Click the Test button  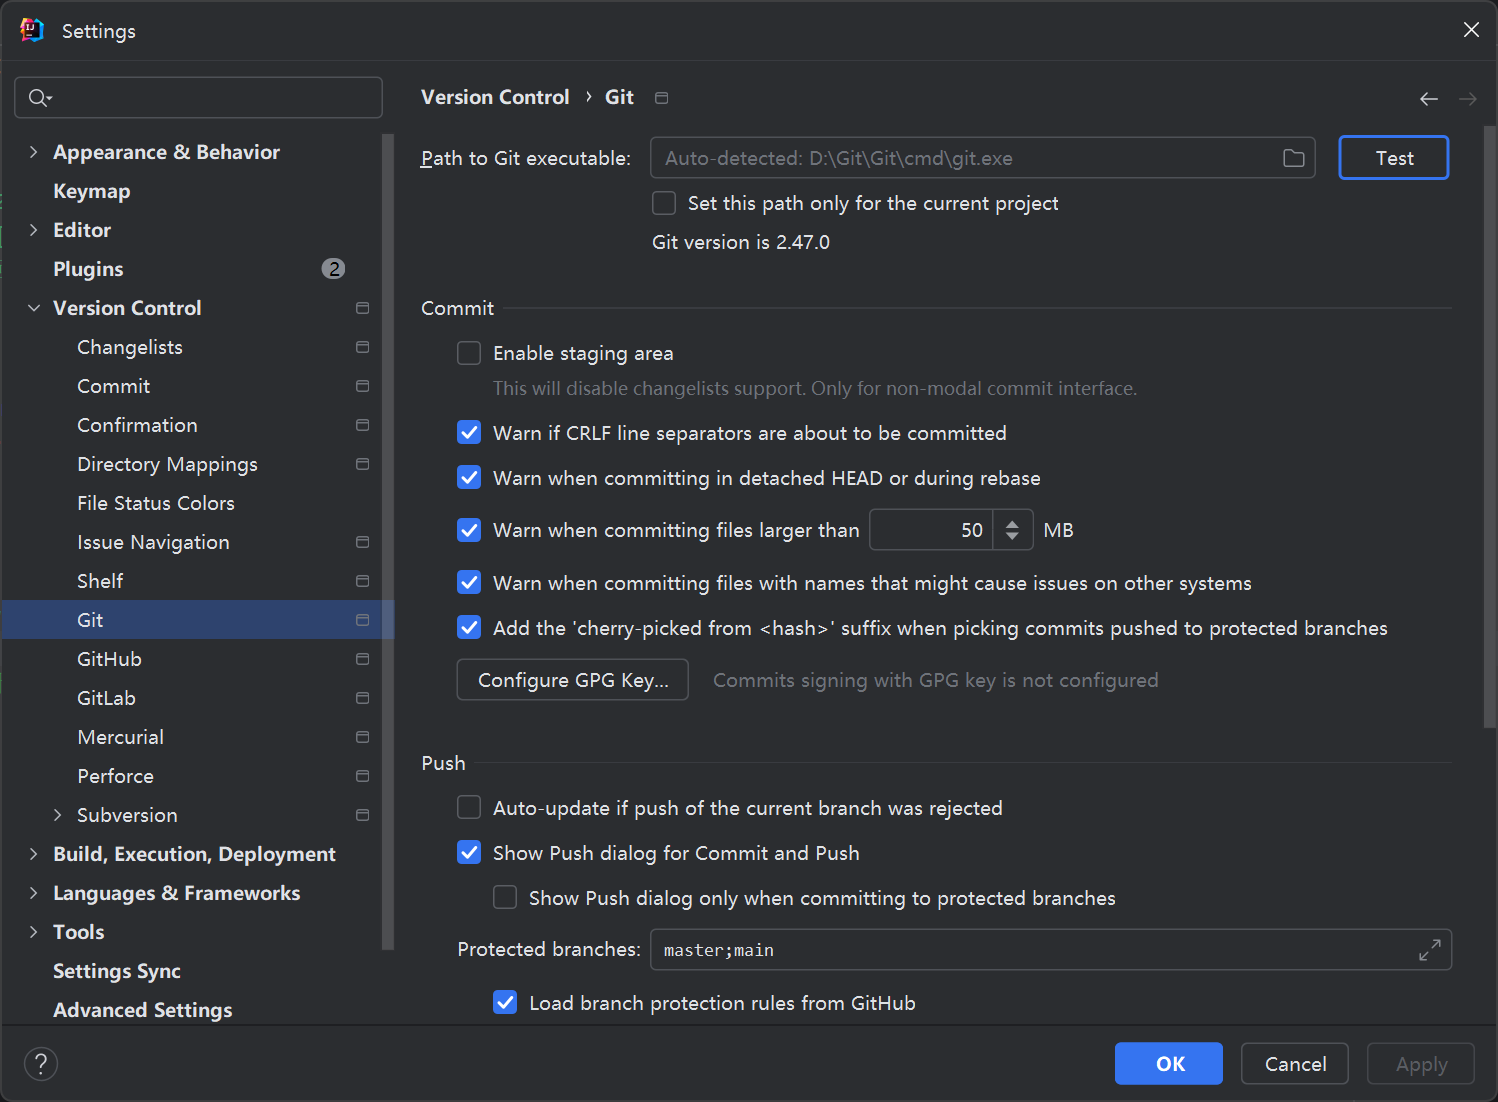click(1393, 158)
